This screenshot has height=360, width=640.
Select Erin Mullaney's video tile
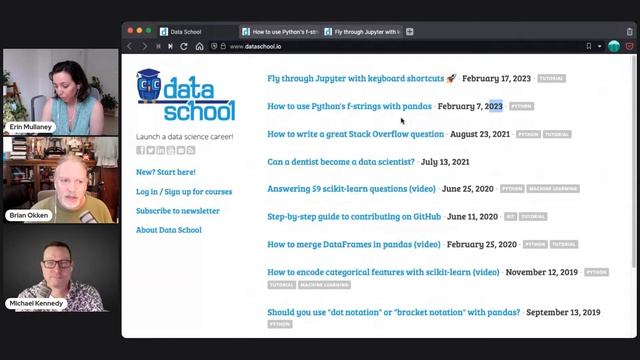[60, 92]
